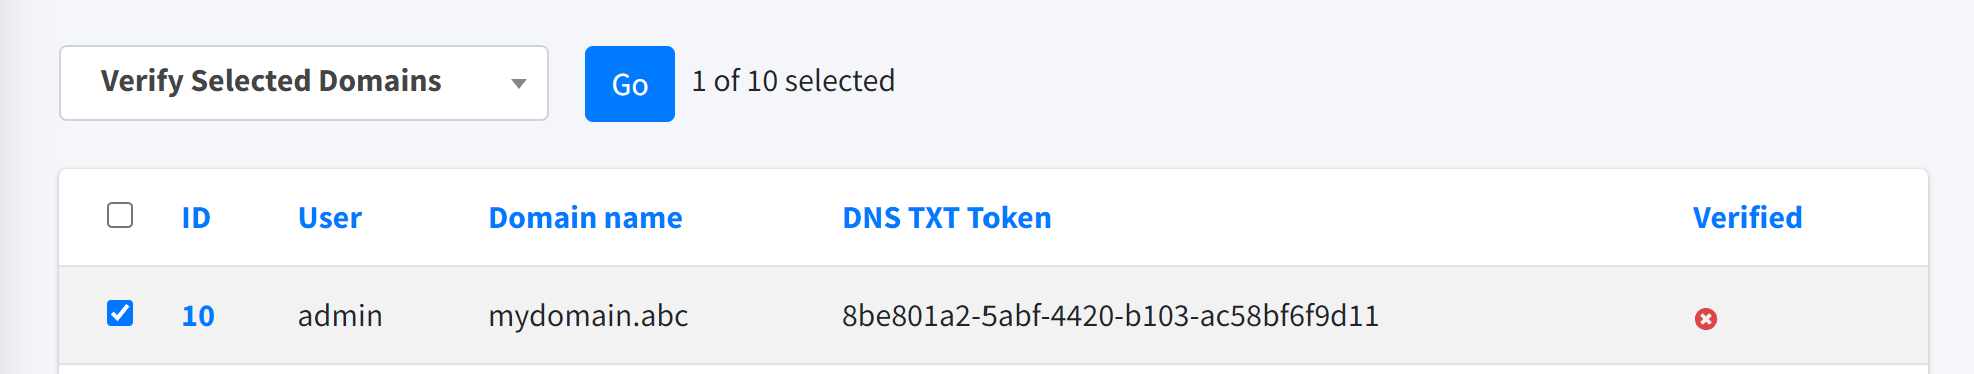Screen dimensions: 1974x374
Task: Sort by DNS TXT Token header
Action: pyautogui.click(x=947, y=218)
